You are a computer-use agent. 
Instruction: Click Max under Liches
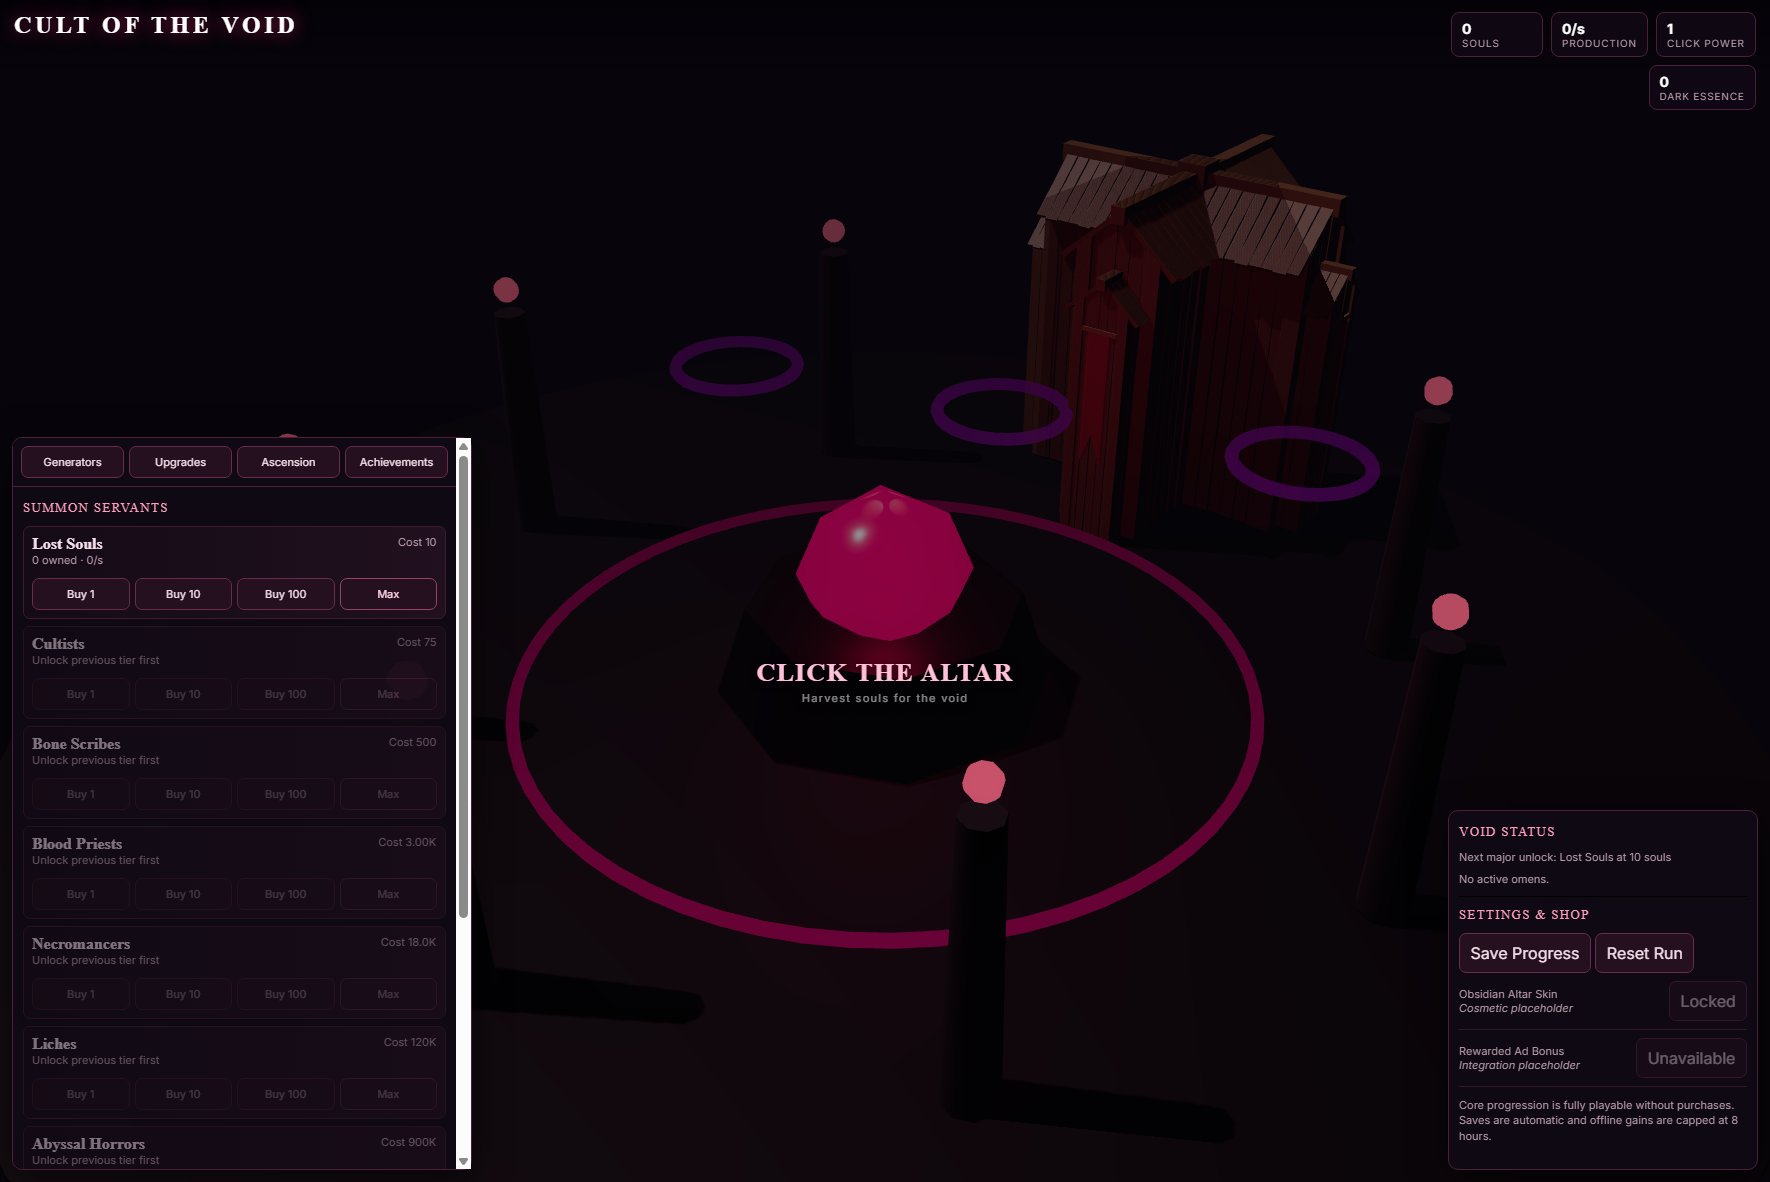click(x=388, y=1094)
